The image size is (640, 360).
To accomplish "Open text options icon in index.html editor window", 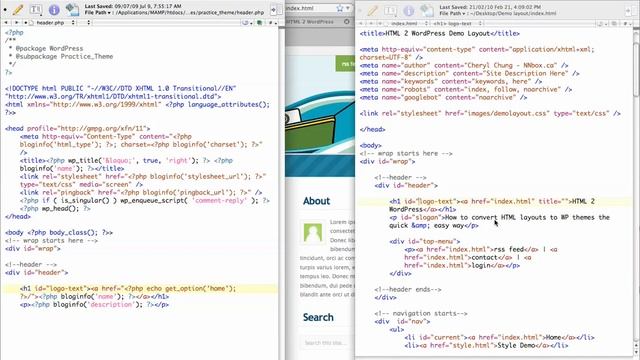I will tap(390, 11).
